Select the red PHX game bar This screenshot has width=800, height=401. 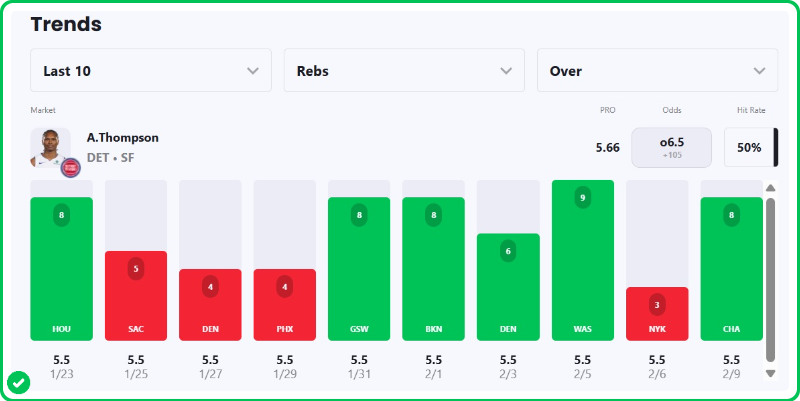[285, 304]
